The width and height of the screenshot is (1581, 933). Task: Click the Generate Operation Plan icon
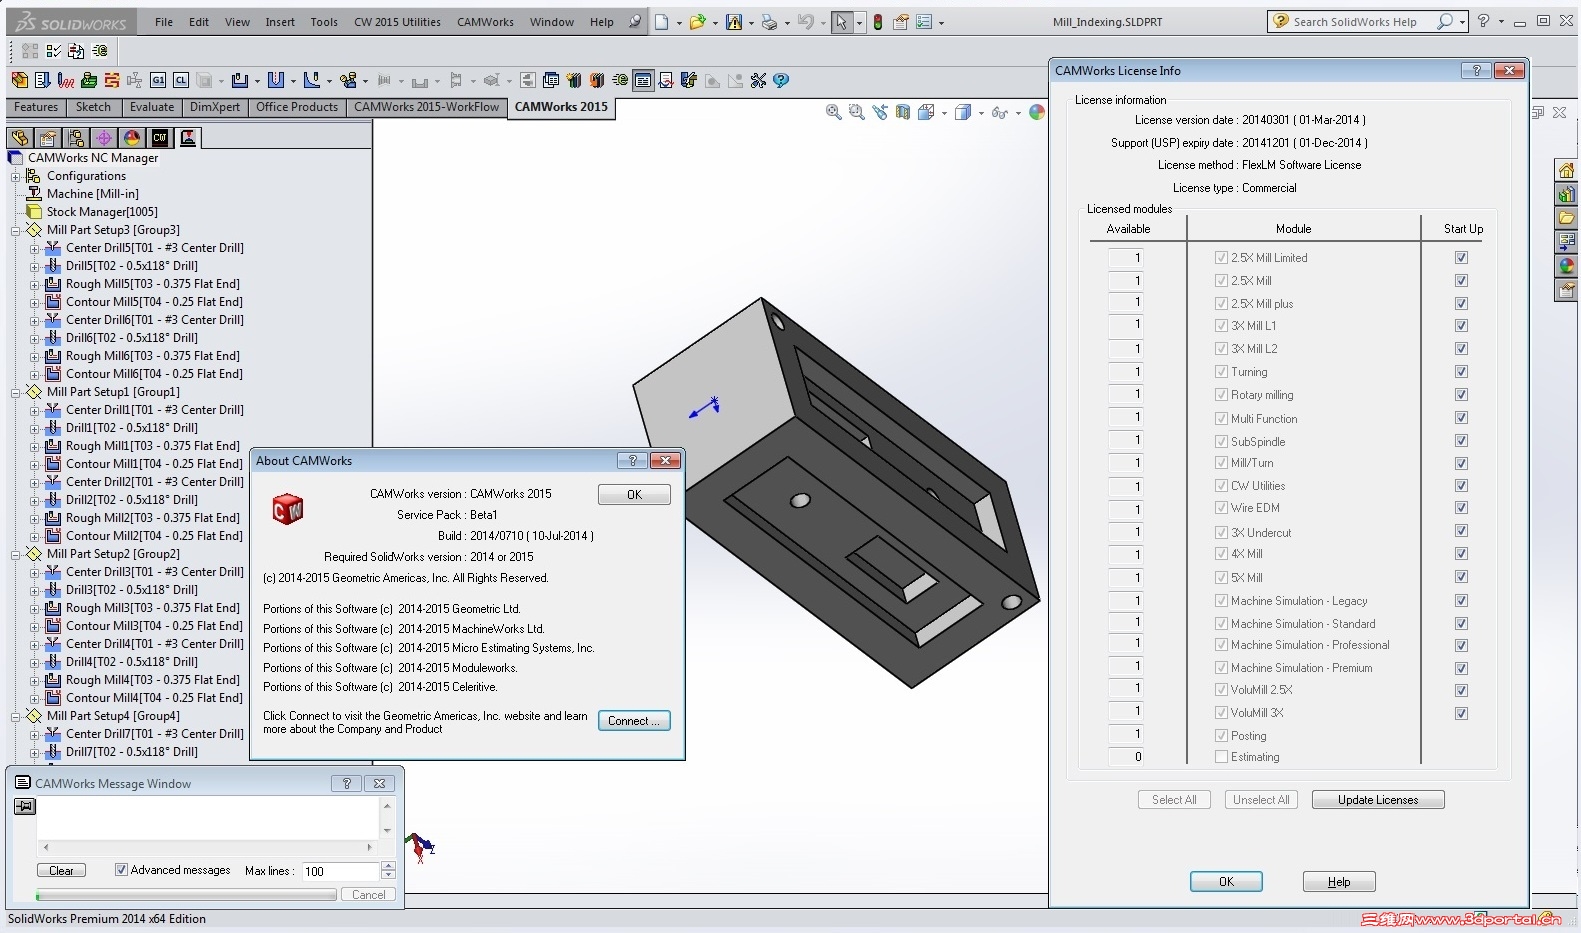tap(42, 80)
